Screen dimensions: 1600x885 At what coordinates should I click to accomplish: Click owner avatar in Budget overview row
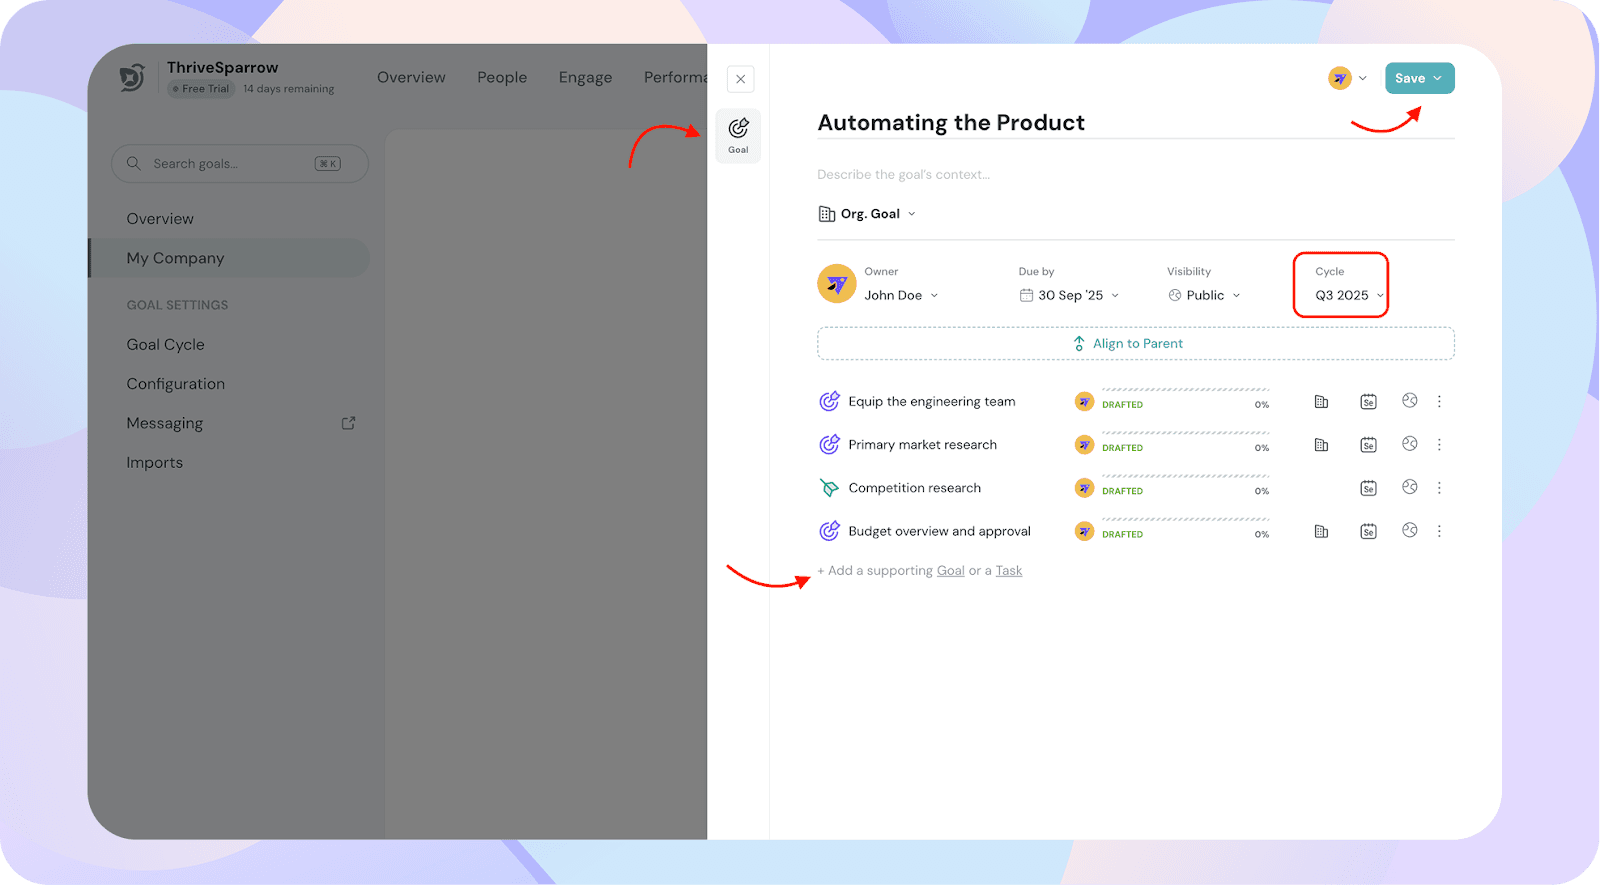click(x=1084, y=531)
